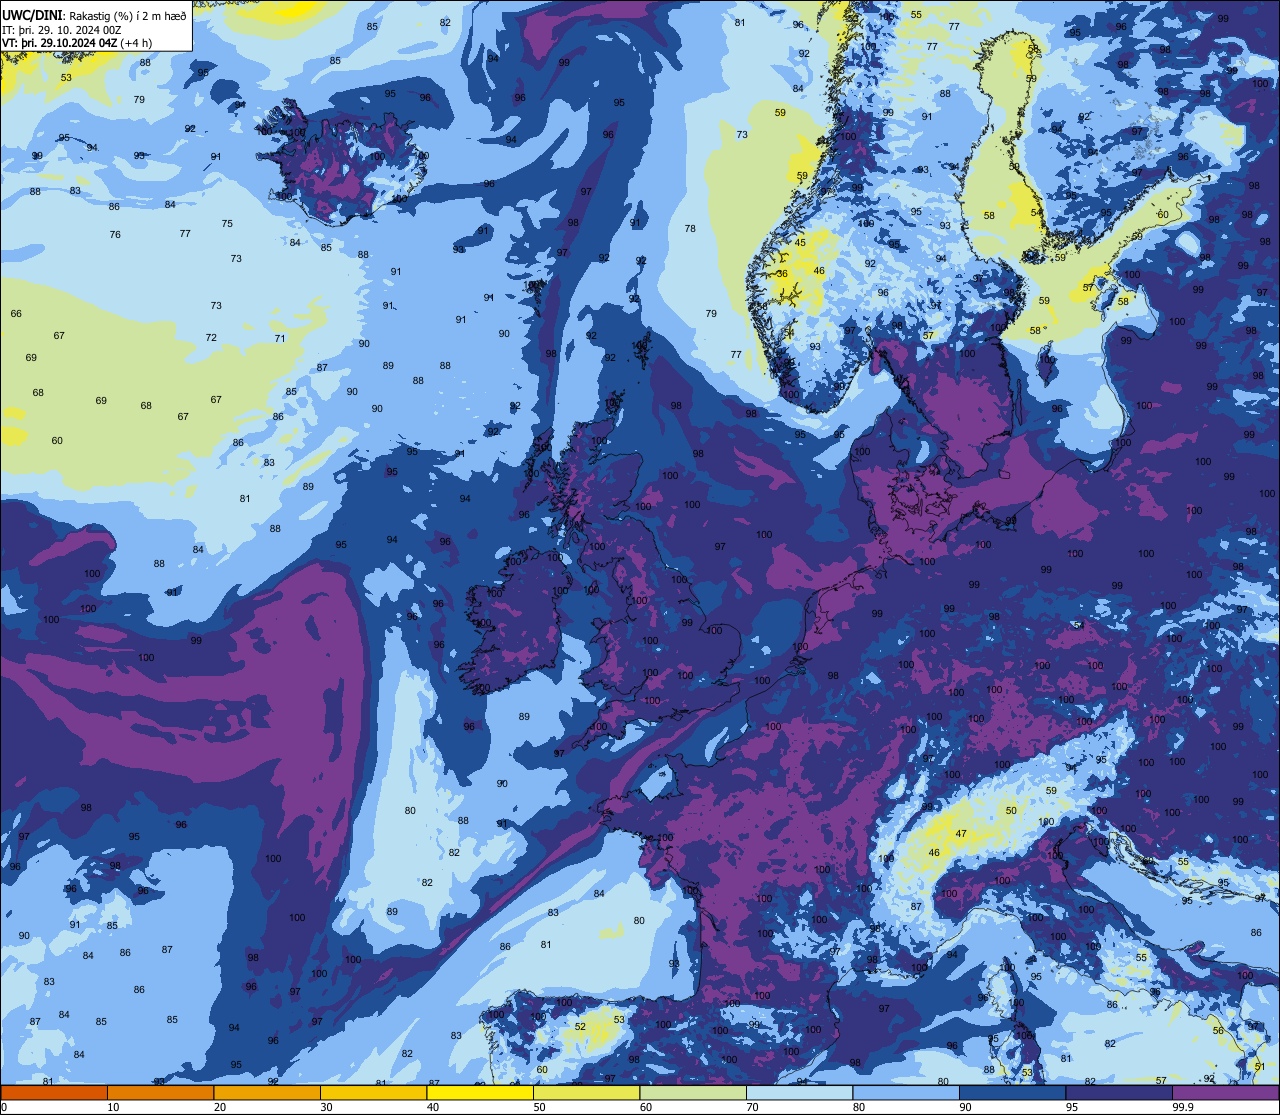
Task: Click the light green 60–70 legend swatch
Action: [x=693, y=1092]
